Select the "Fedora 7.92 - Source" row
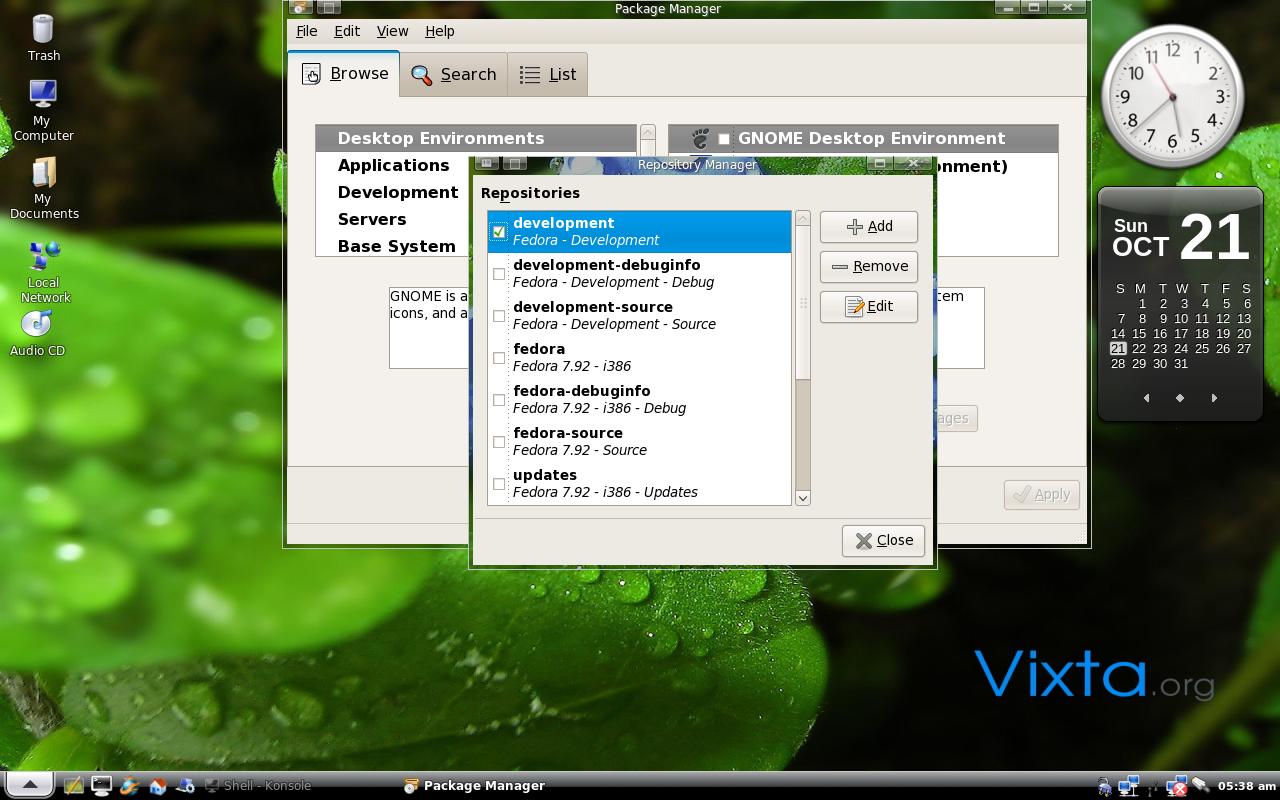The height and width of the screenshot is (800, 1280). 639,442
